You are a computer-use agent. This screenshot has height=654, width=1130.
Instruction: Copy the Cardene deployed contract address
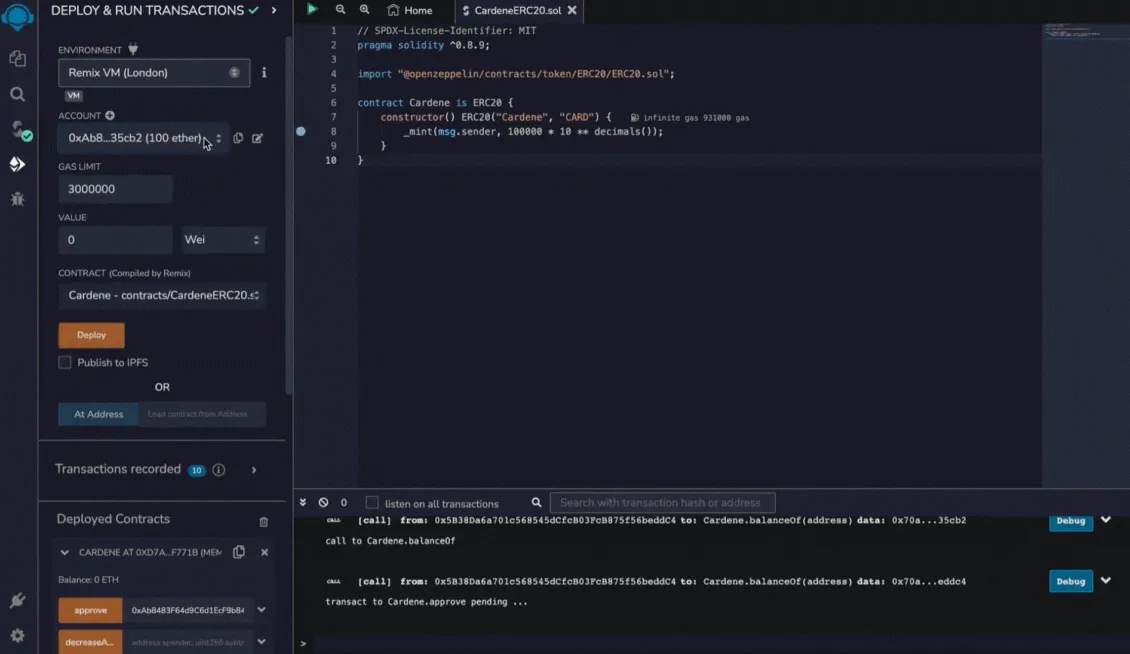pos(239,552)
